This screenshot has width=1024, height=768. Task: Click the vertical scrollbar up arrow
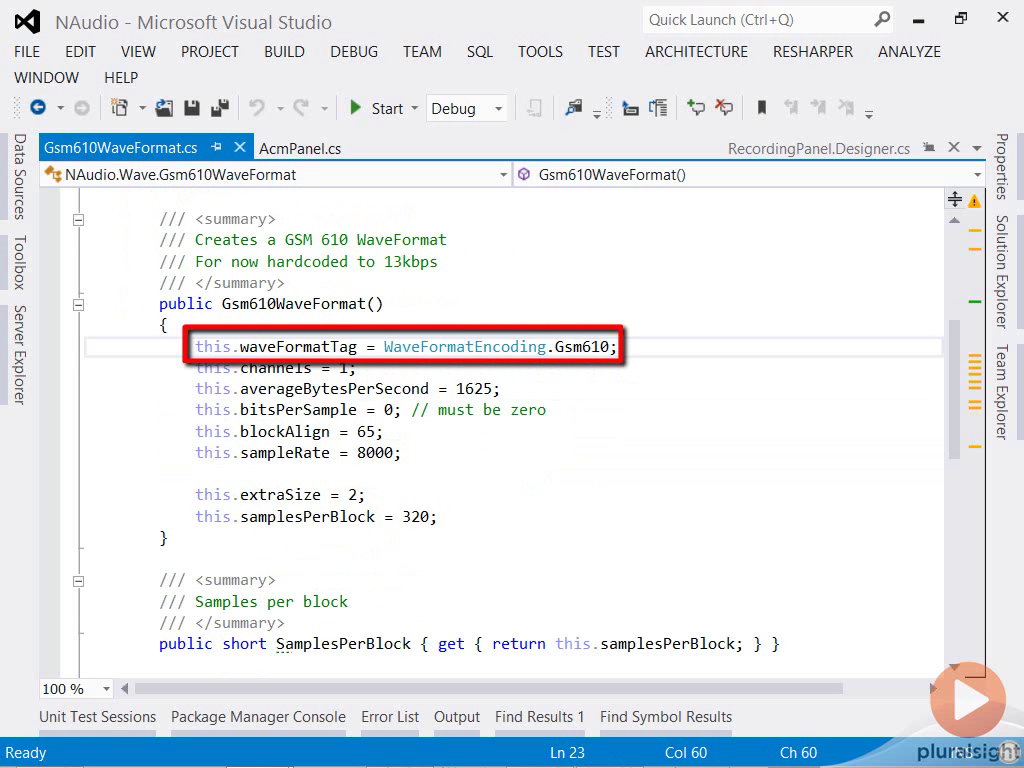click(x=954, y=221)
